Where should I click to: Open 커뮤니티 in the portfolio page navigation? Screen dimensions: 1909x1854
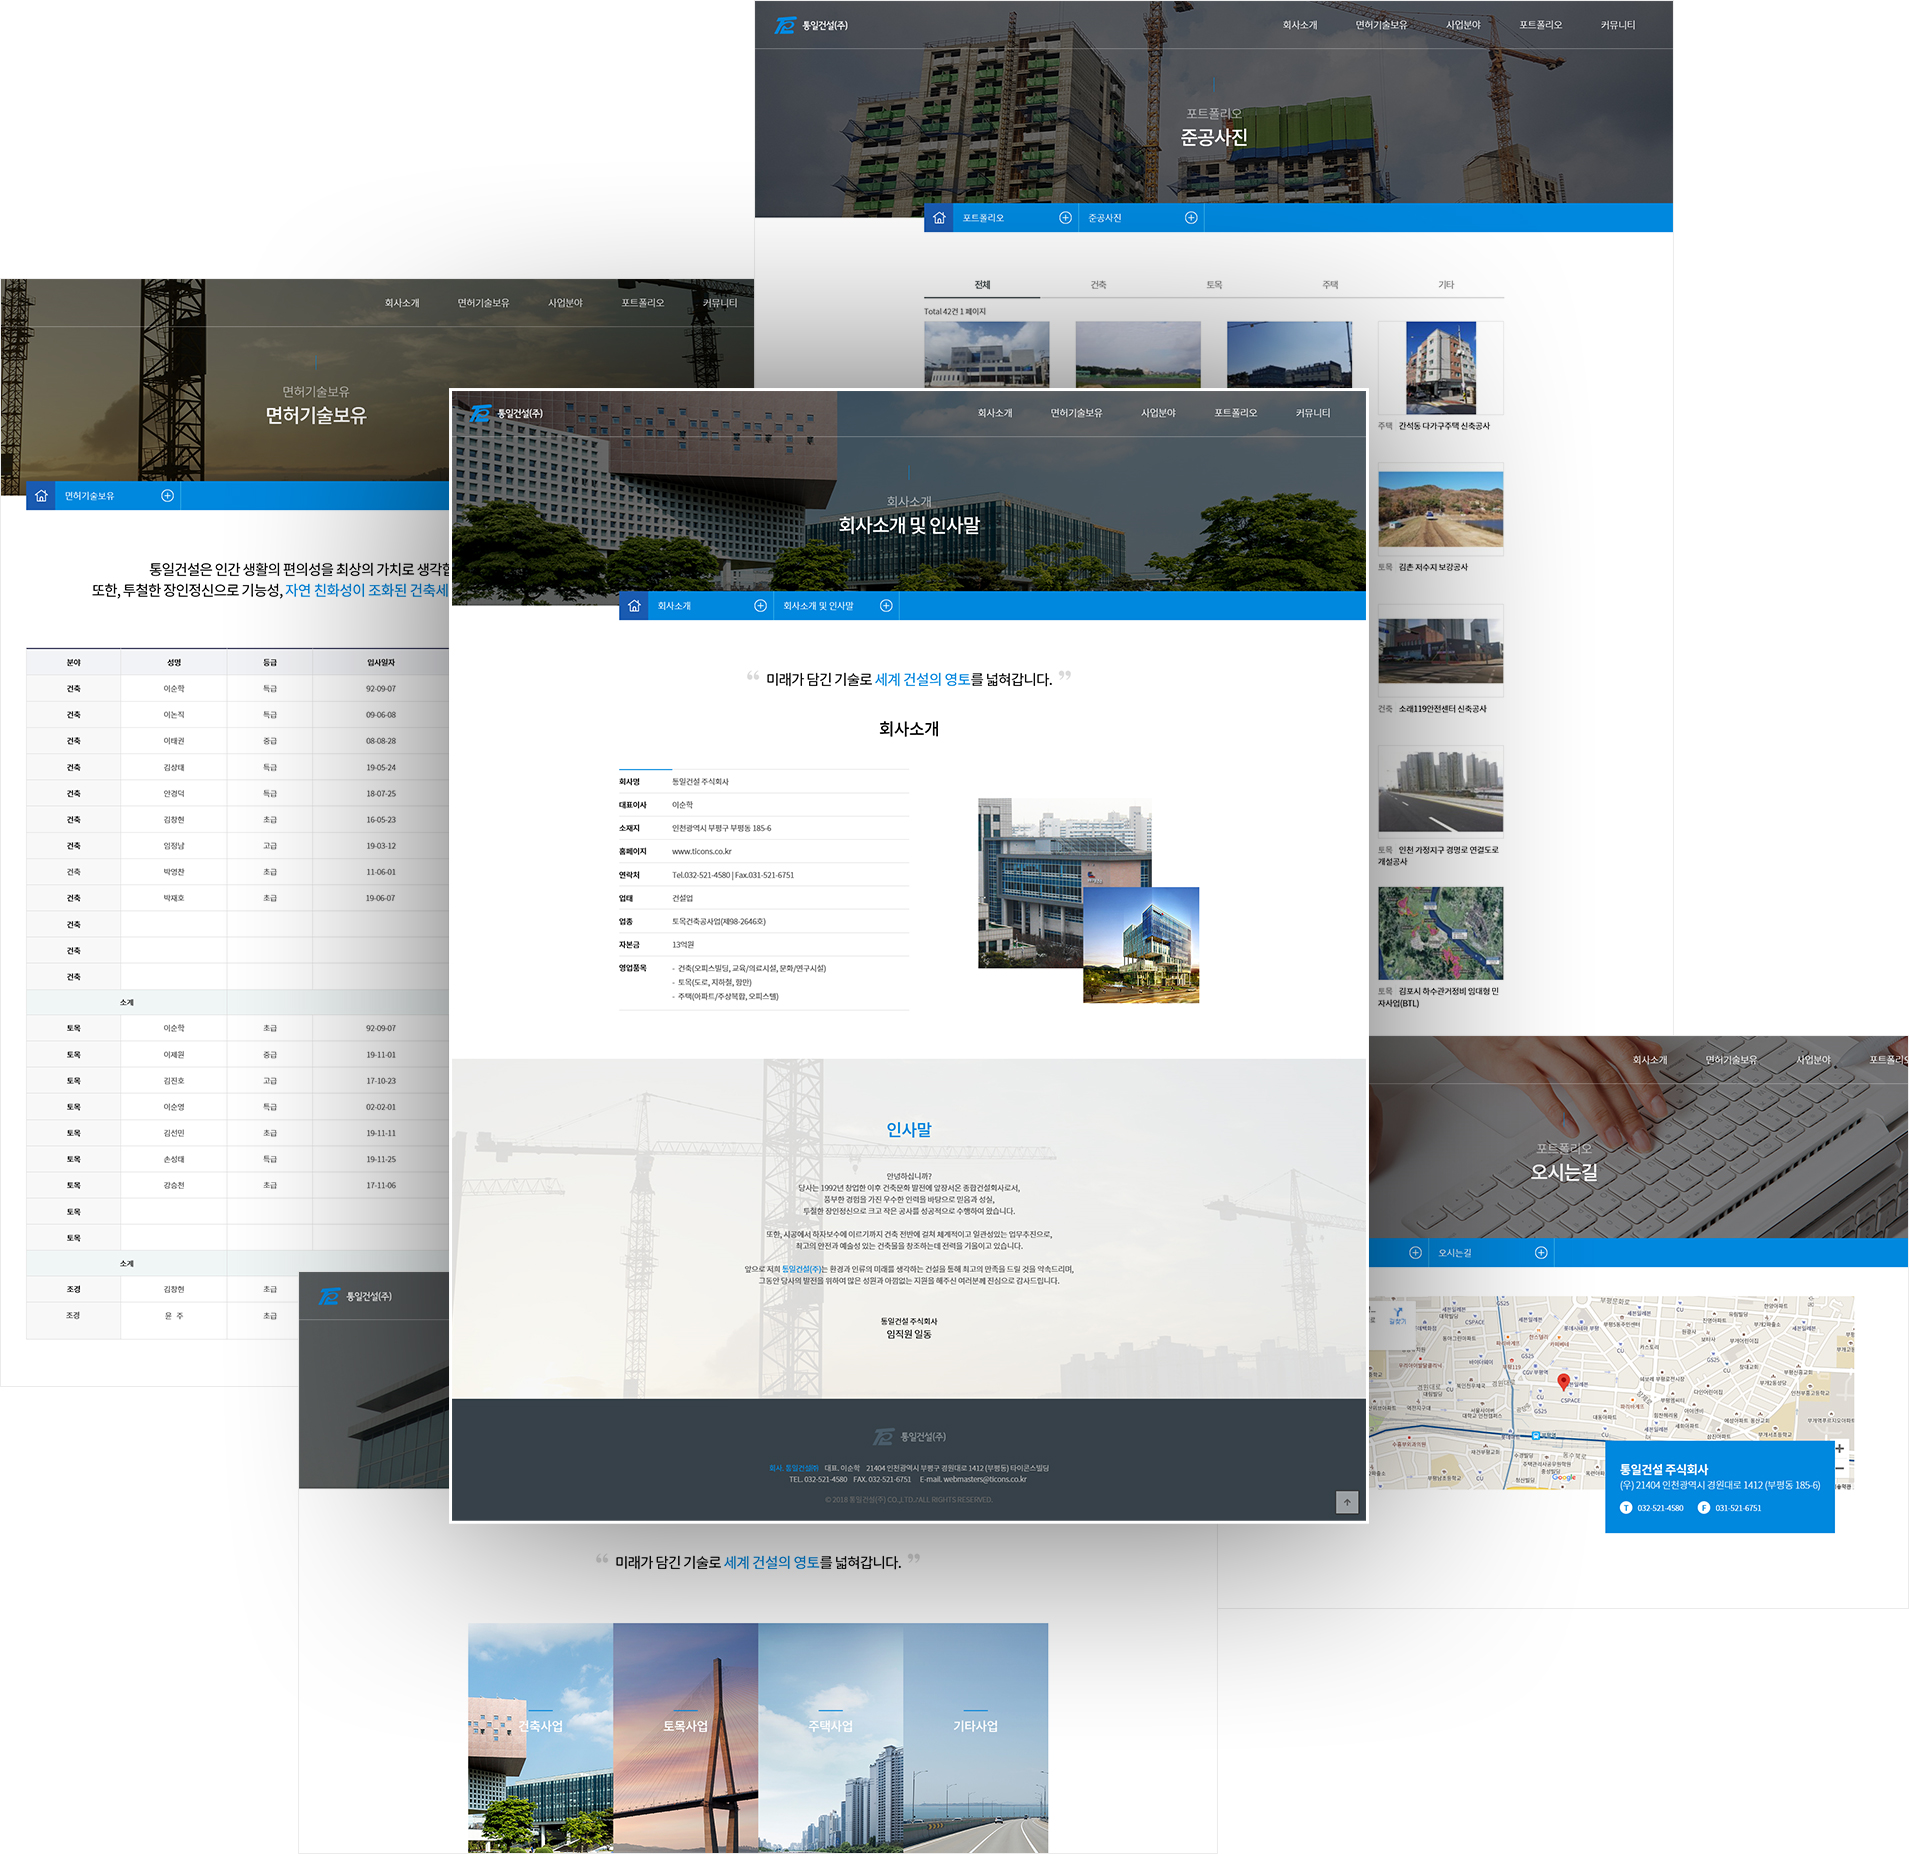click(1618, 25)
